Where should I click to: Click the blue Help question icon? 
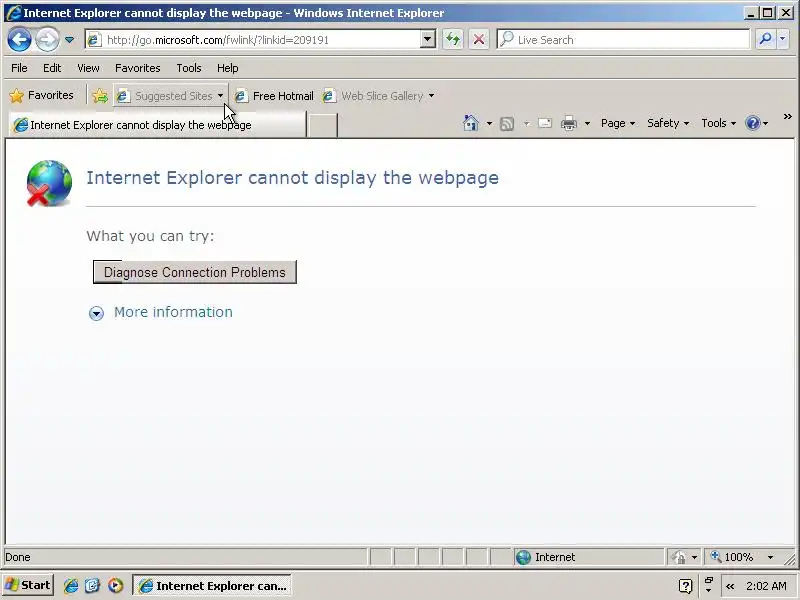[753, 123]
